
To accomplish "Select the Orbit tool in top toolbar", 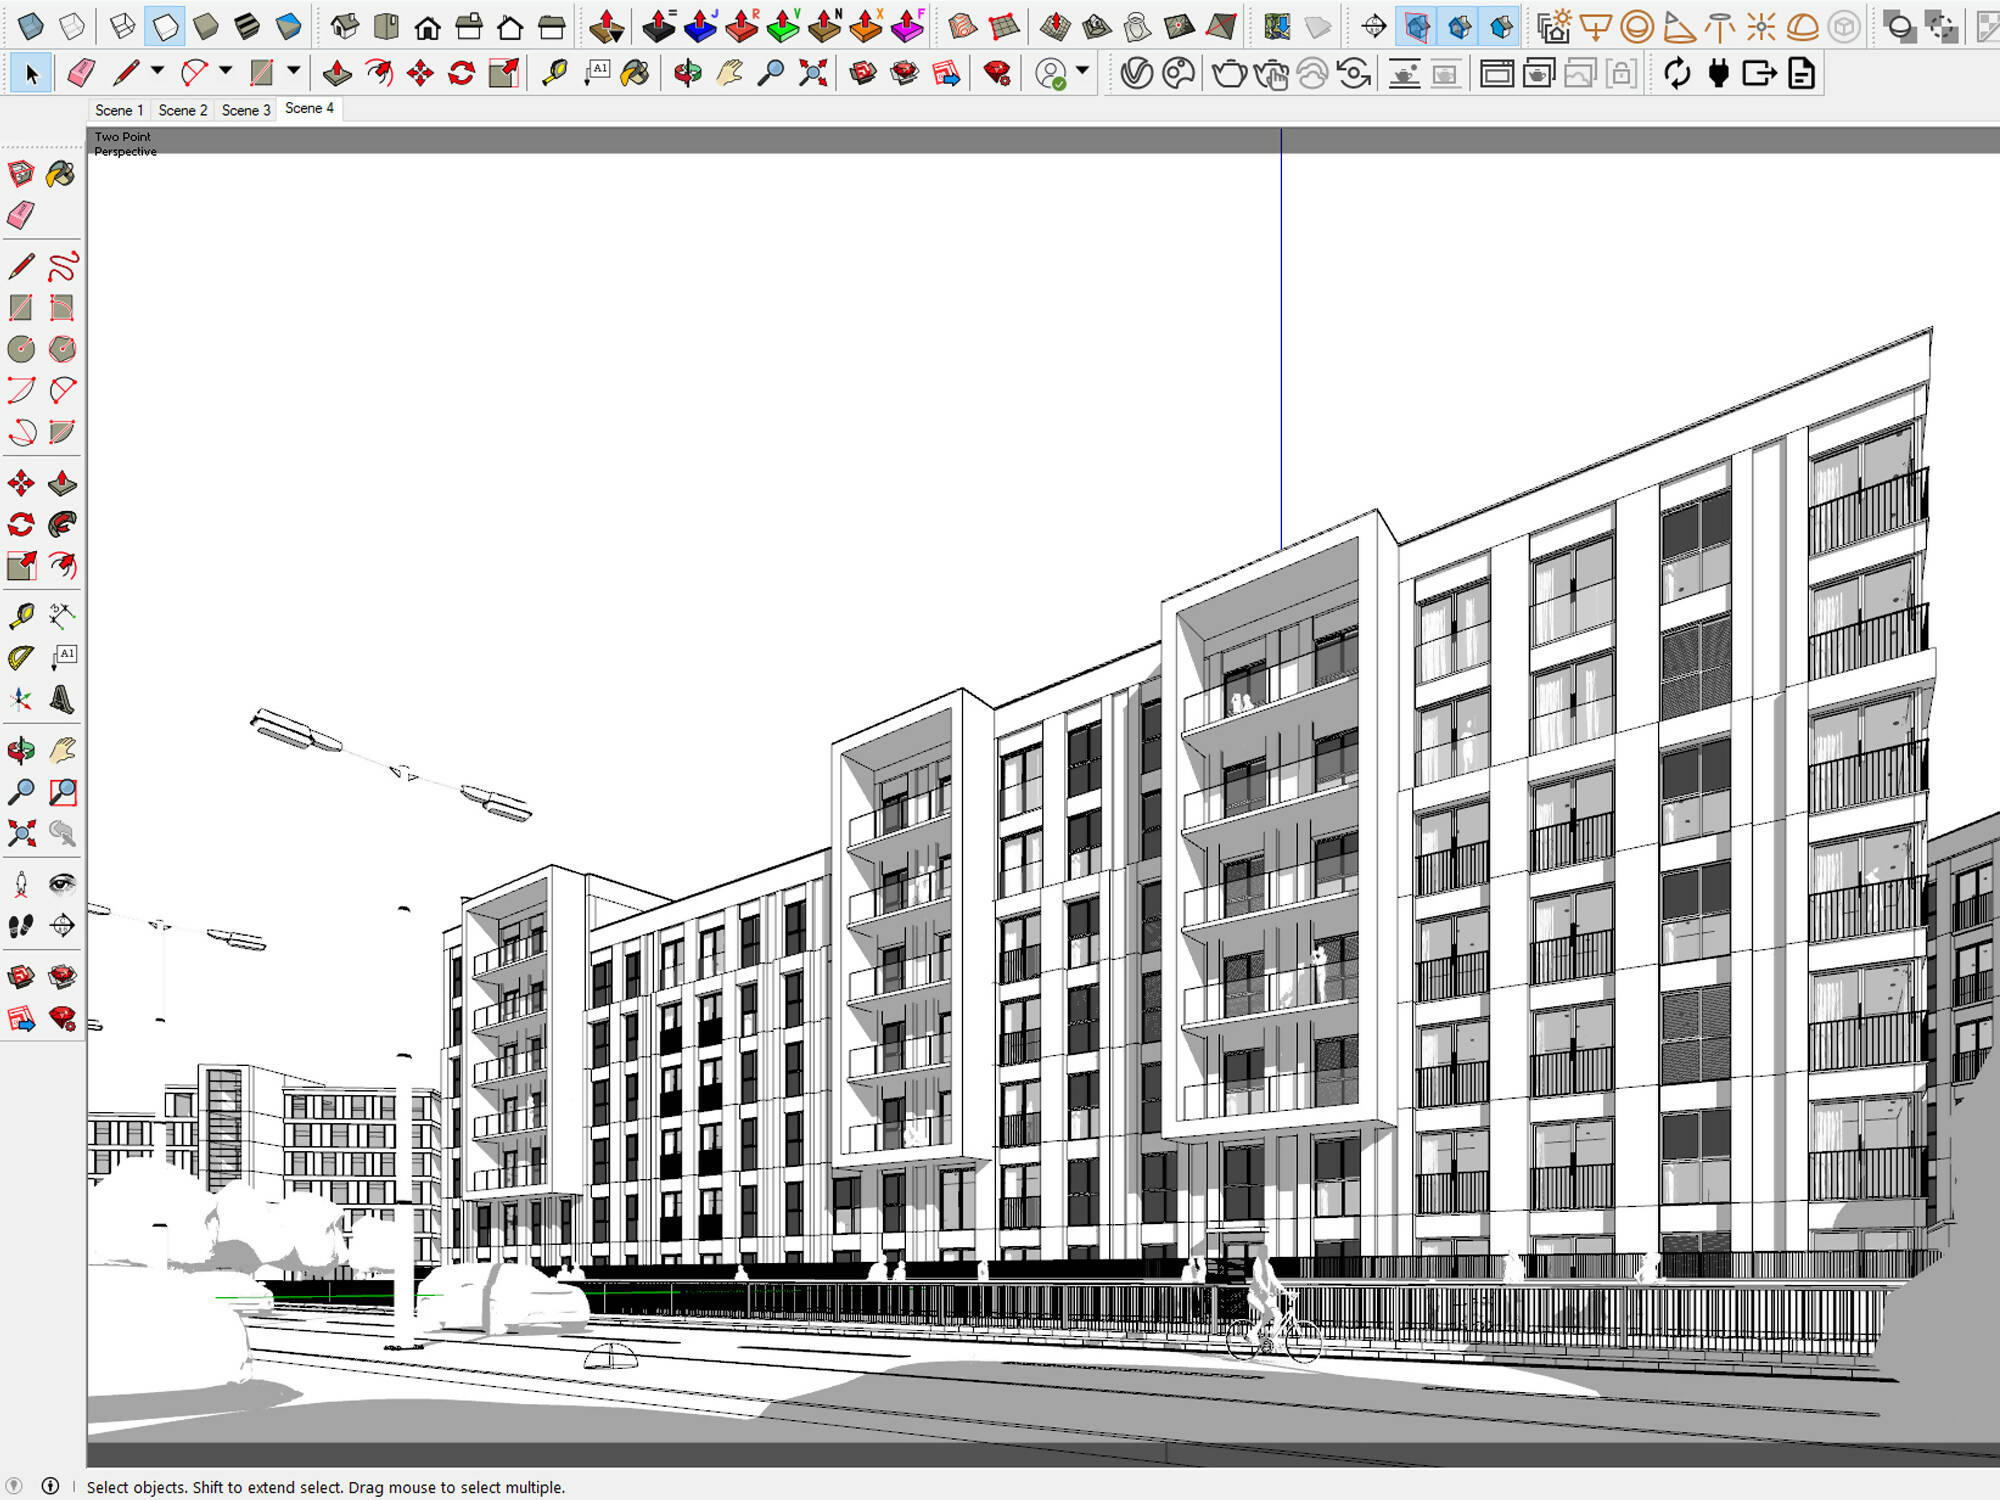I will pos(688,73).
